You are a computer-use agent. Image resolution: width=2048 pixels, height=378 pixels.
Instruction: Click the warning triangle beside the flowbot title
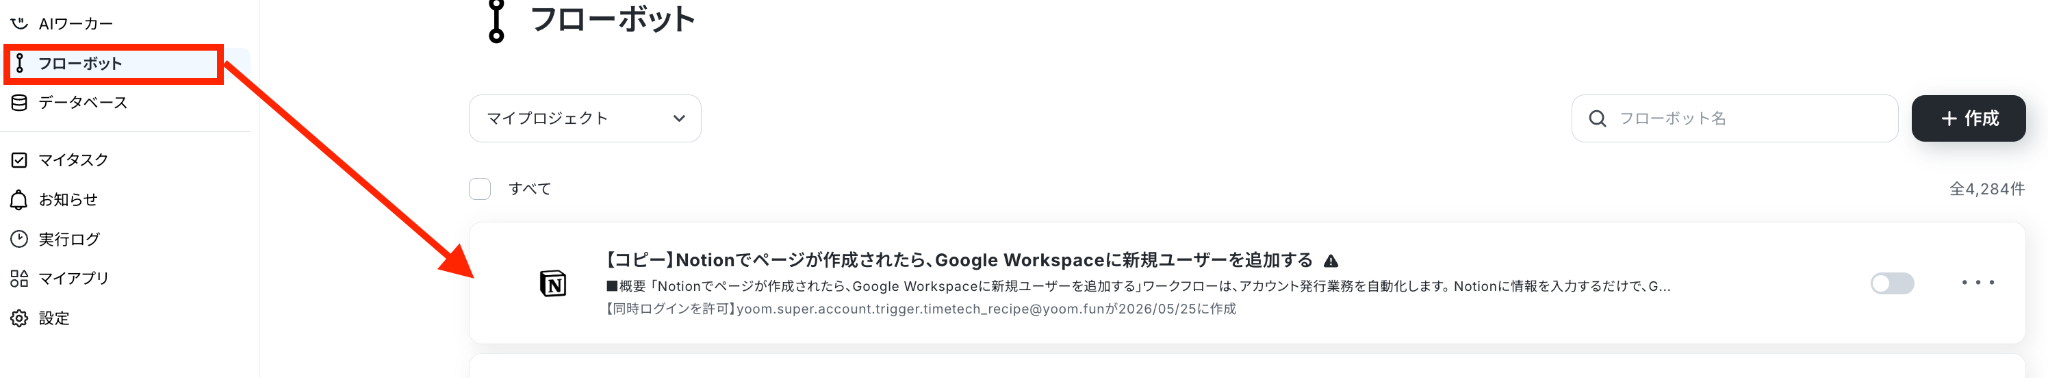click(x=1331, y=261)
